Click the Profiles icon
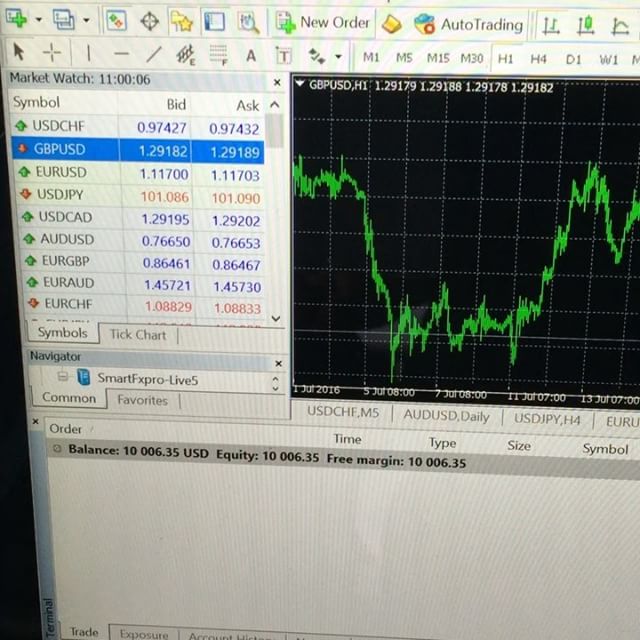640x640 pixels. click(x=64, y=19)
